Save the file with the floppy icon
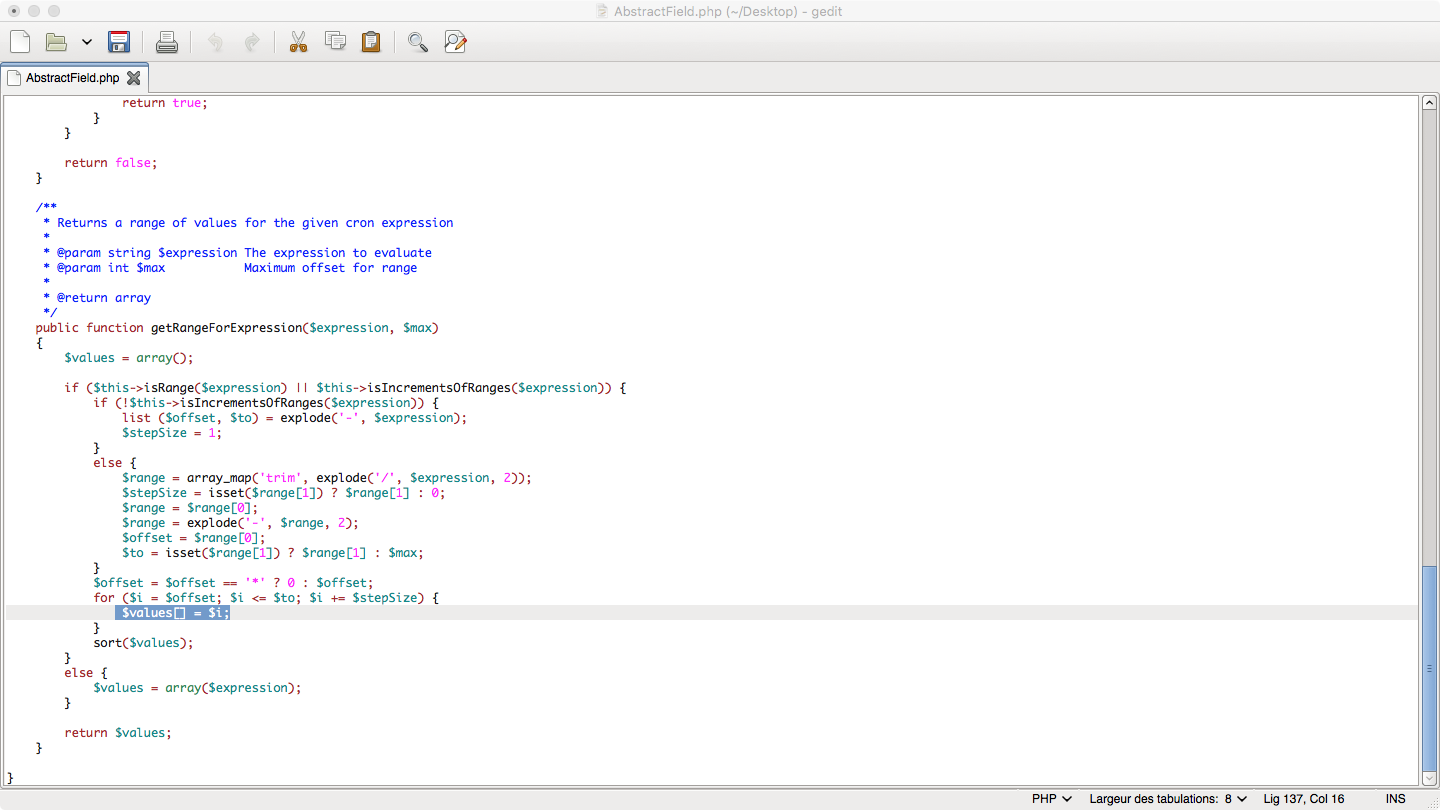Screen dimensions: 1440x810 pos(119,42)
